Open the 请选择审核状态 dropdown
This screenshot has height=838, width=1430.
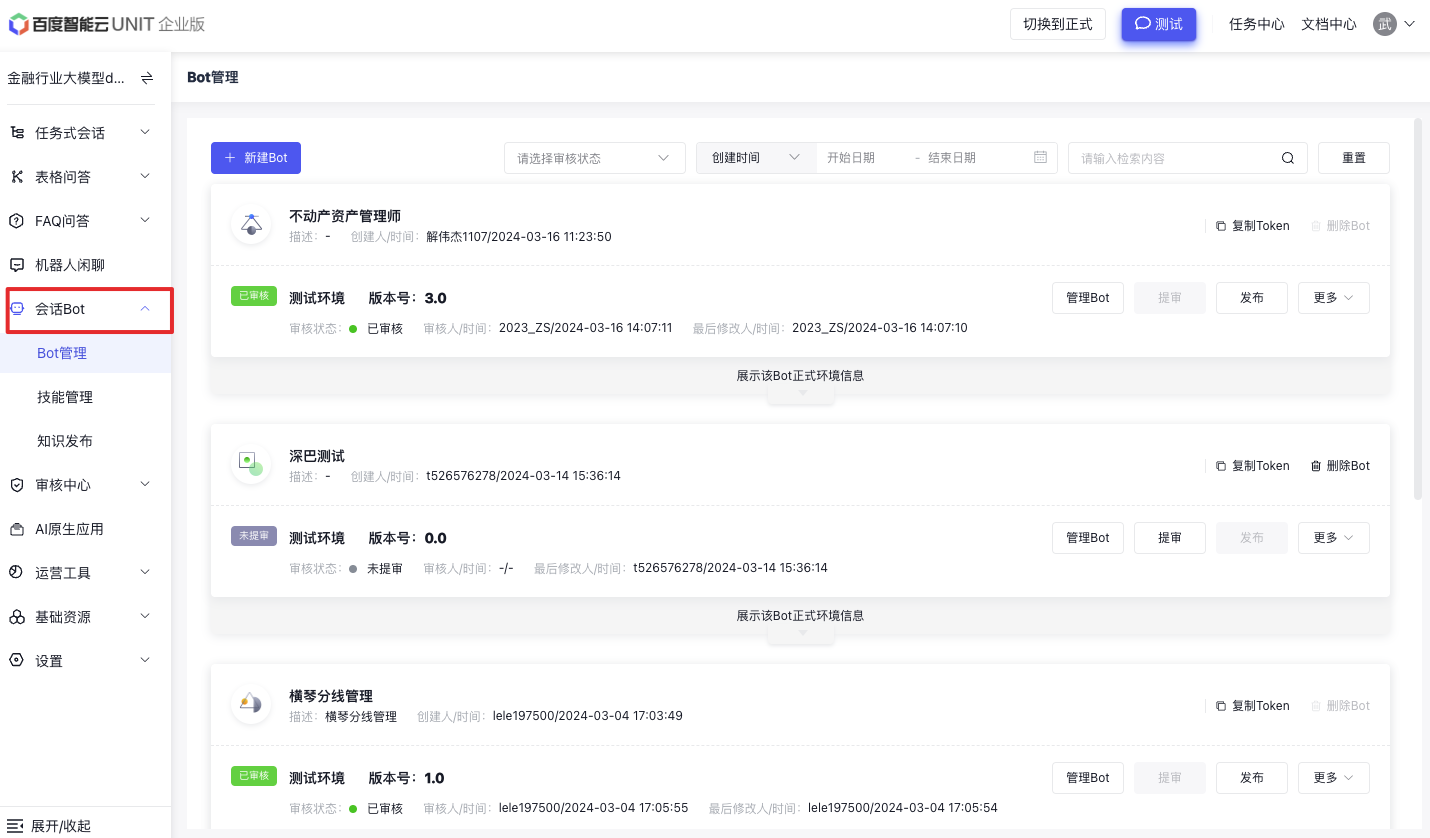(x=595, y=158)
